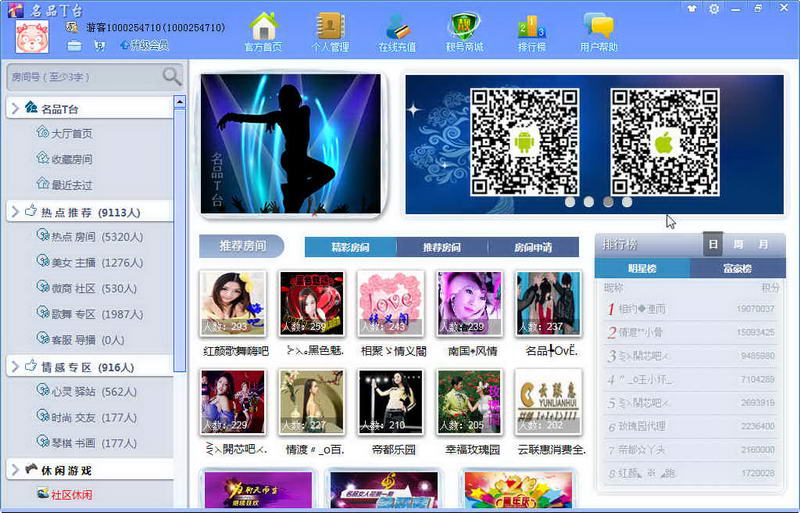800x513 pixels.
Task: Open the 红颜歌舞嗨吧 room thumbnail
Action: coord(233,303)
